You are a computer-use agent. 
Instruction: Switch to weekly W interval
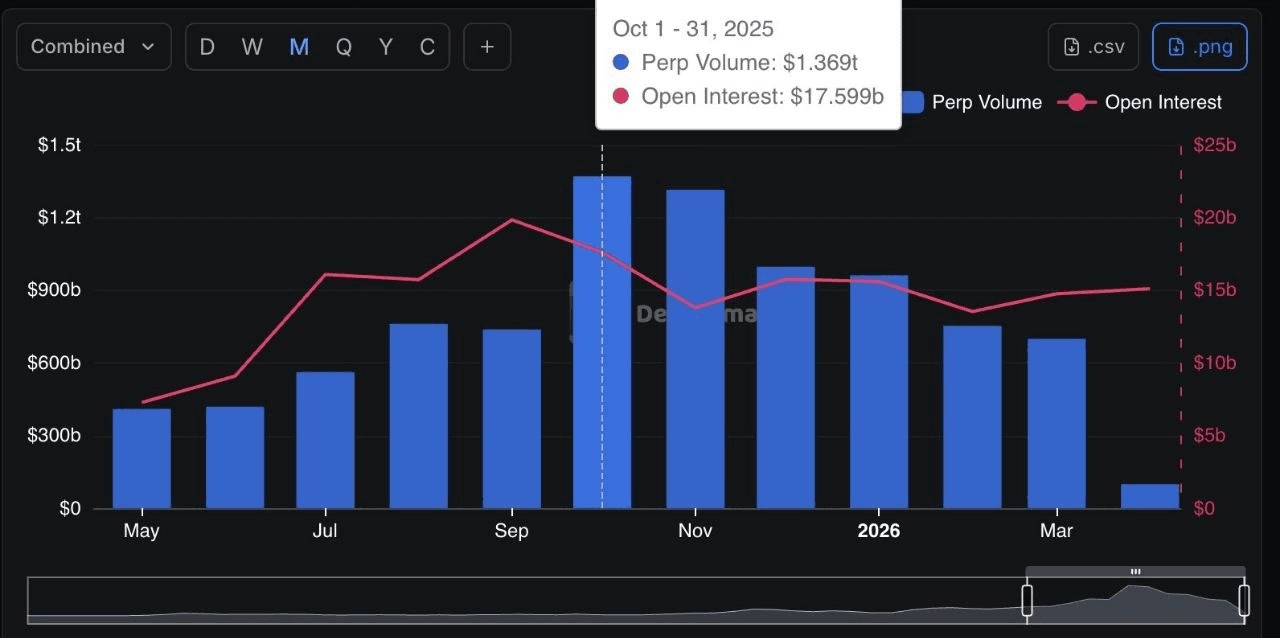point(252,47)
